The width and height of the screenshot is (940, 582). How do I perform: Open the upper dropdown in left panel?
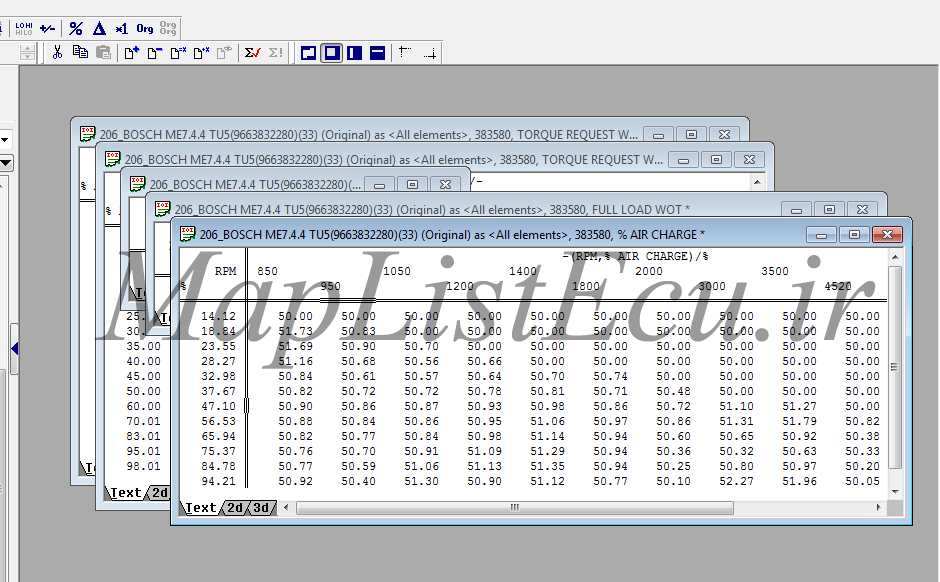(5, 140)
